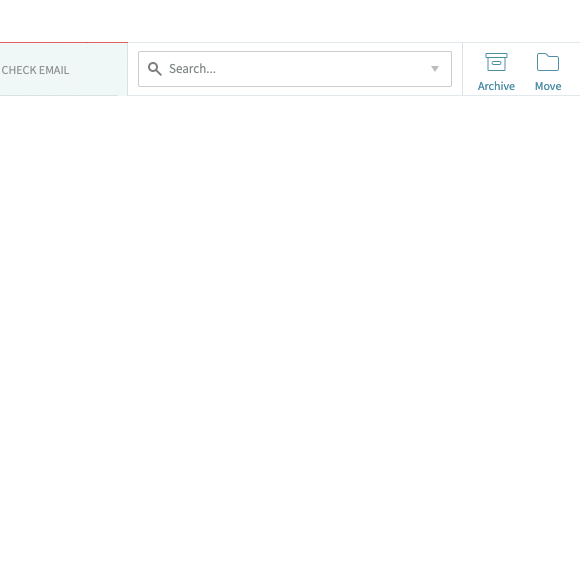Place cursor in the Search... text box
This screenshot has width=580, height=580.
pyautogui.click(x=295, y=69)
